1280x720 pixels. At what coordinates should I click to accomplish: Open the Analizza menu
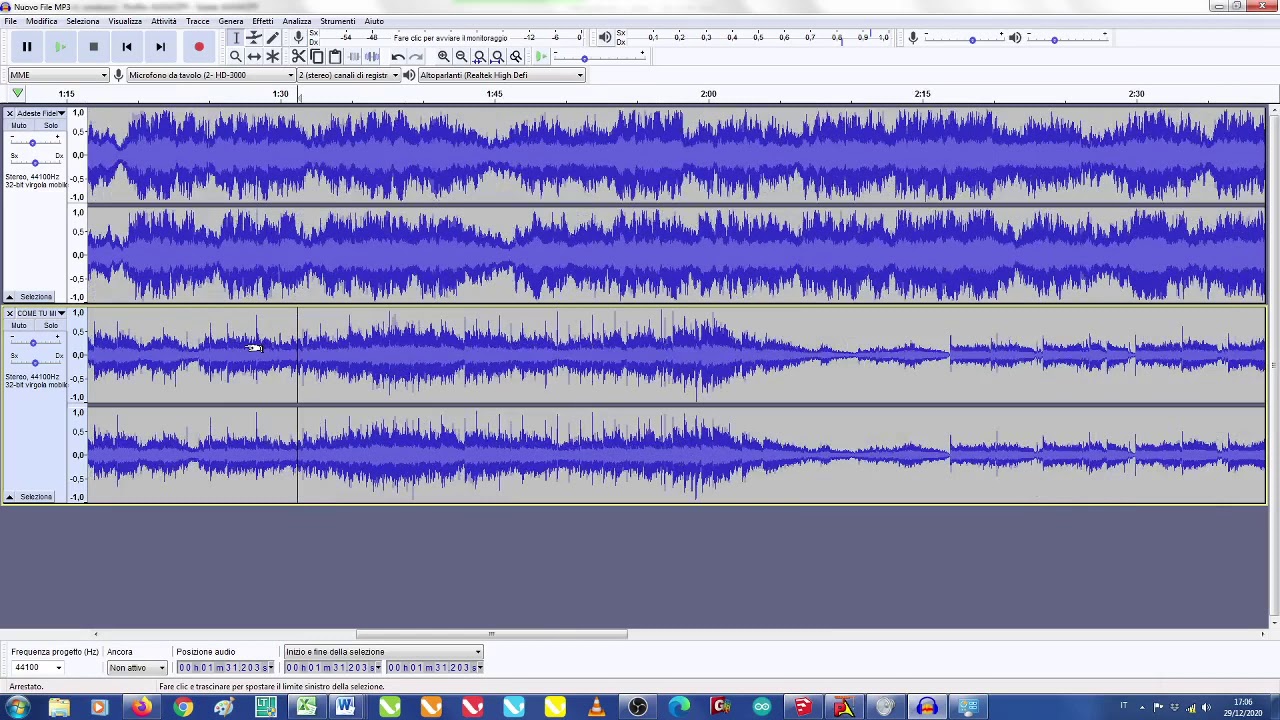pyautogui.click(x=297, y=21)
